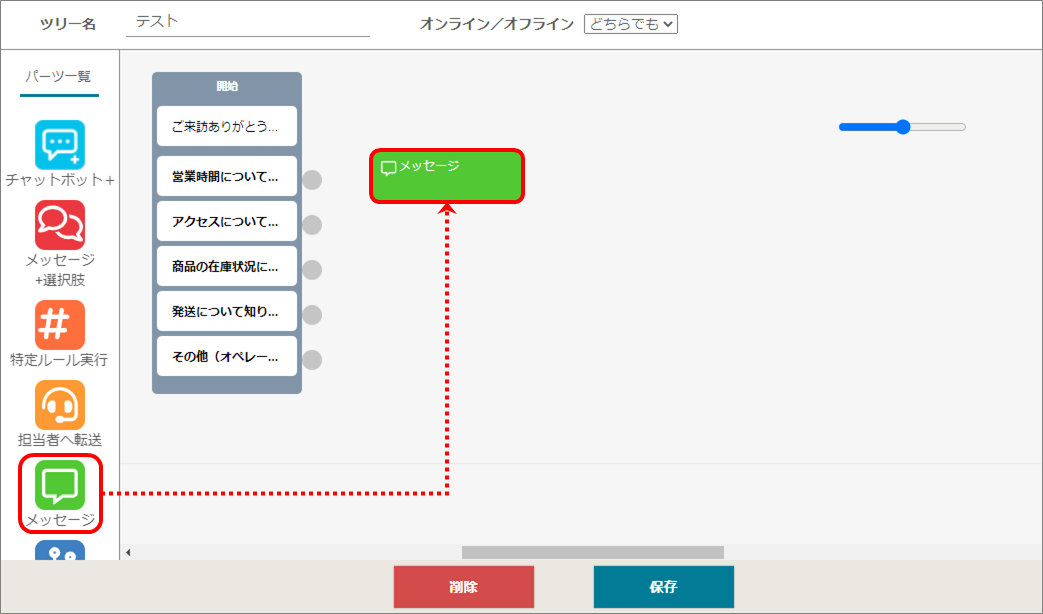Select the チャットボット+ part icon

[60, 145]
